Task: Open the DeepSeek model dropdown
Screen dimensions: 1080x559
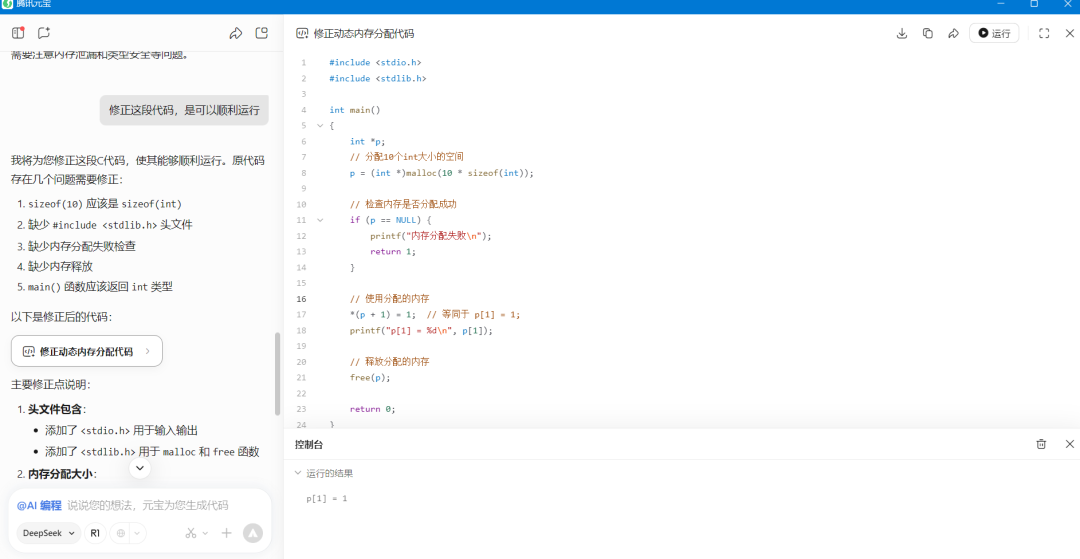Action: (48, 533)
